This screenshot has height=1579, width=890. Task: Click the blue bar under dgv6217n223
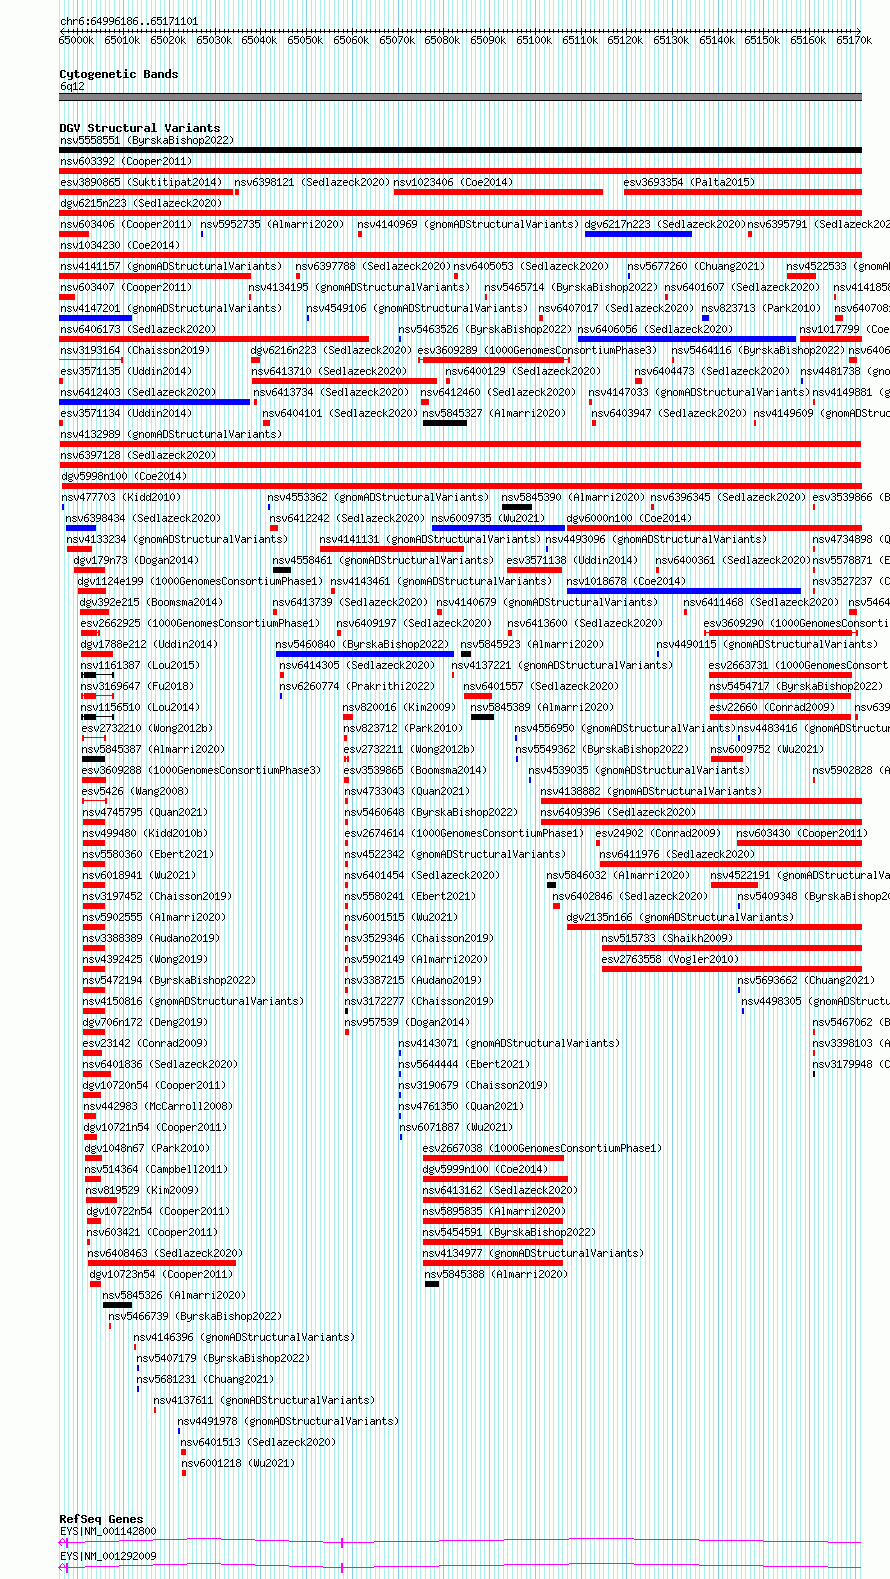[x=638, y=234]
